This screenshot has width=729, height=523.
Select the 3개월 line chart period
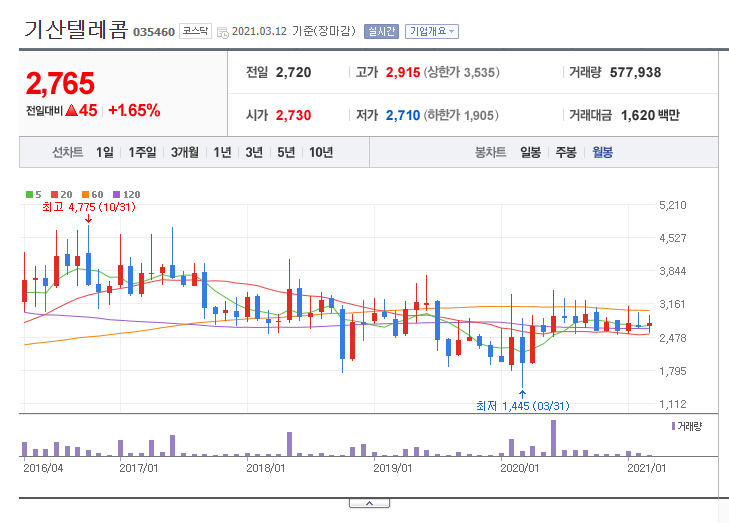[x=185, y=152]
